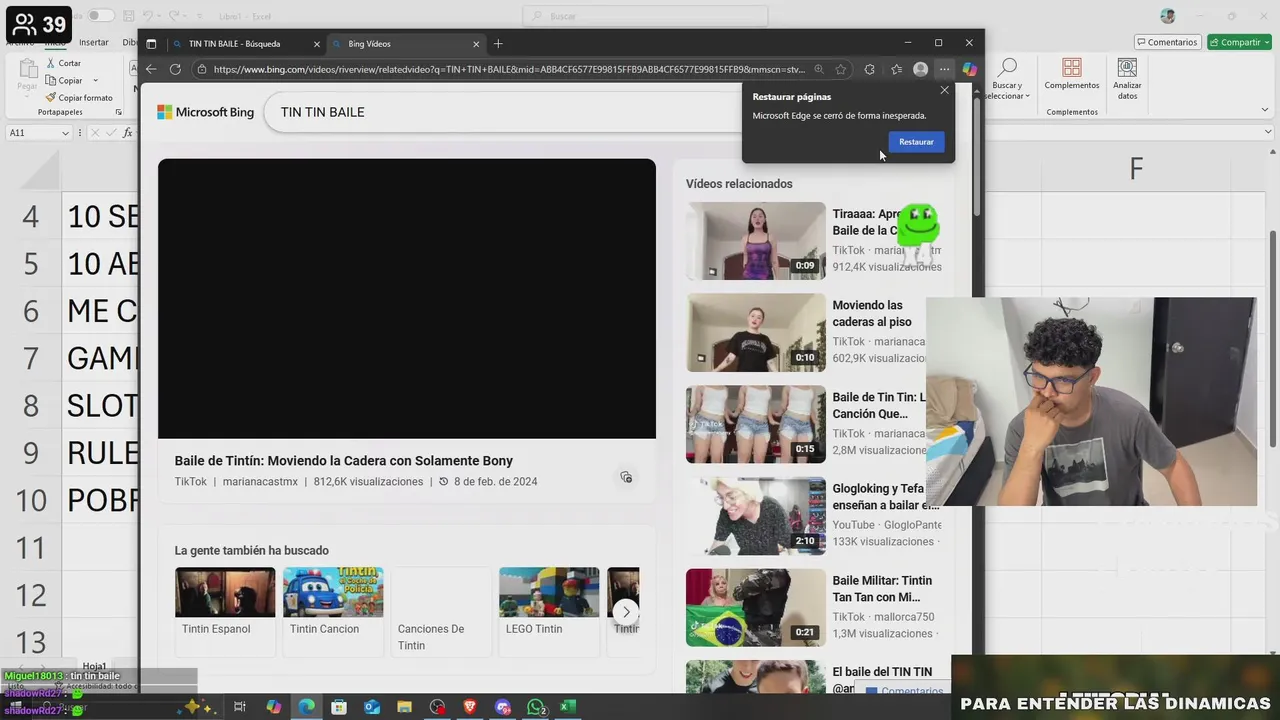Select Excel column F header
1280x720 pixels.
click(1136, 169)
